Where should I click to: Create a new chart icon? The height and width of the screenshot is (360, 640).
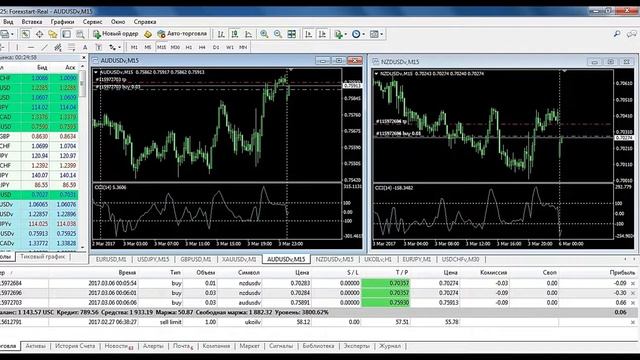pyautogui.click(x=4, y=34)
